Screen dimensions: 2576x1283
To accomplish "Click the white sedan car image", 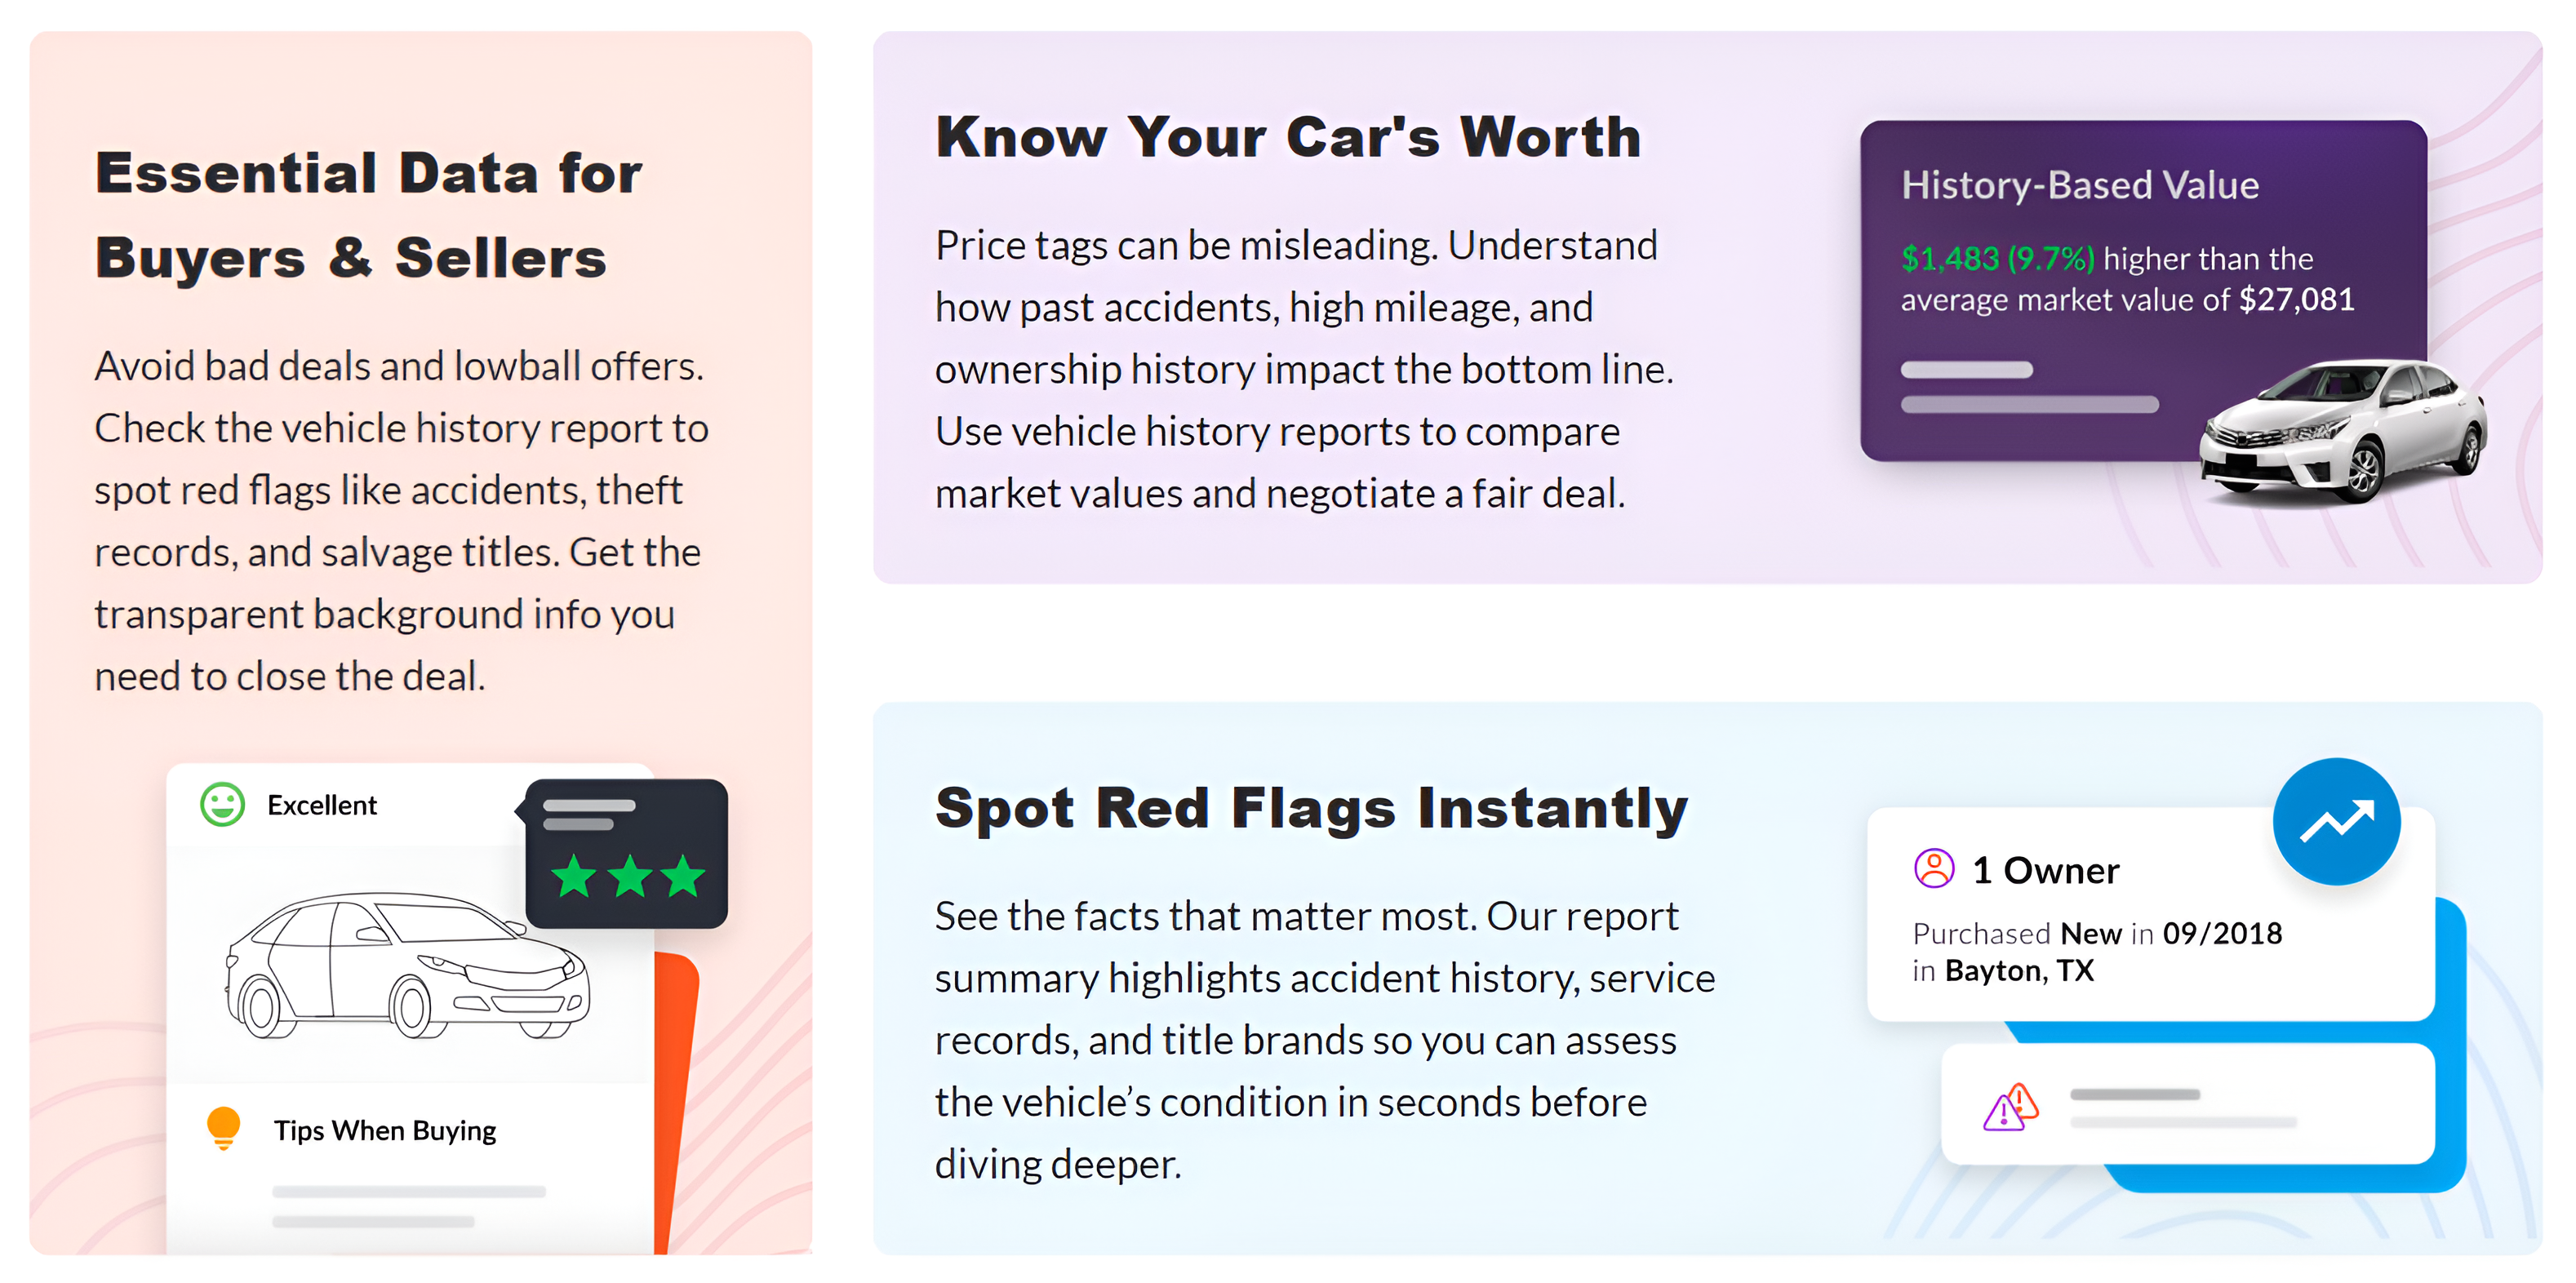I will 2343,432.
